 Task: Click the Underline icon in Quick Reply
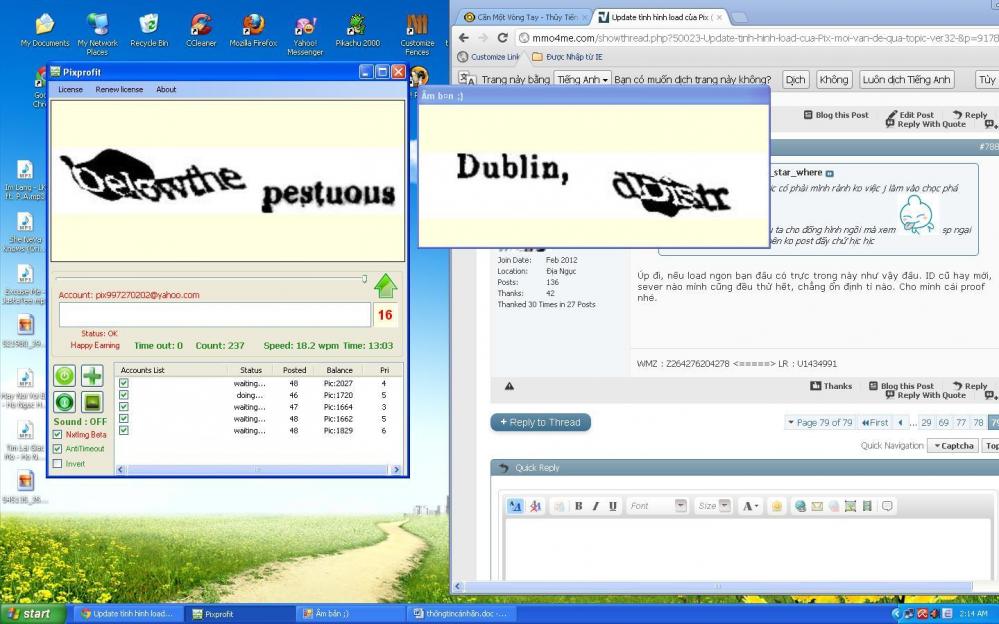click(612, 505)
